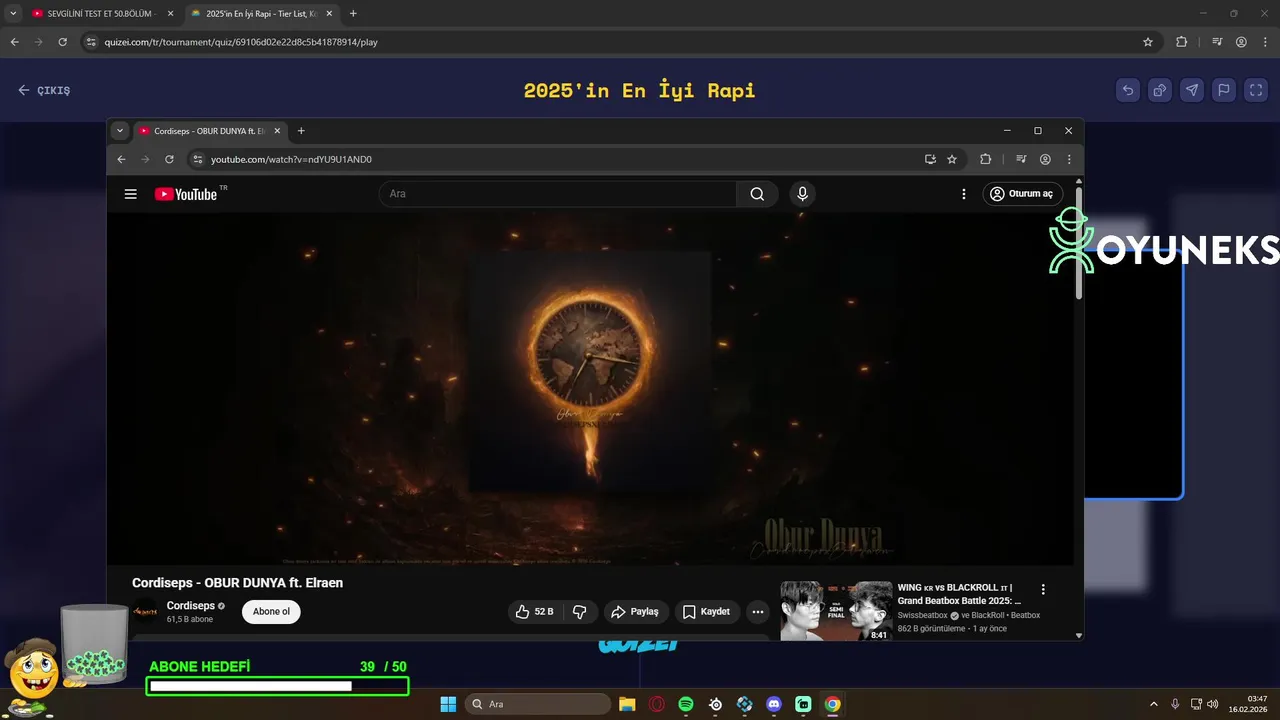Open tab search dropdown in Quizei window
The height and width of the screenshot is (720, 1280).
(13, 14)
